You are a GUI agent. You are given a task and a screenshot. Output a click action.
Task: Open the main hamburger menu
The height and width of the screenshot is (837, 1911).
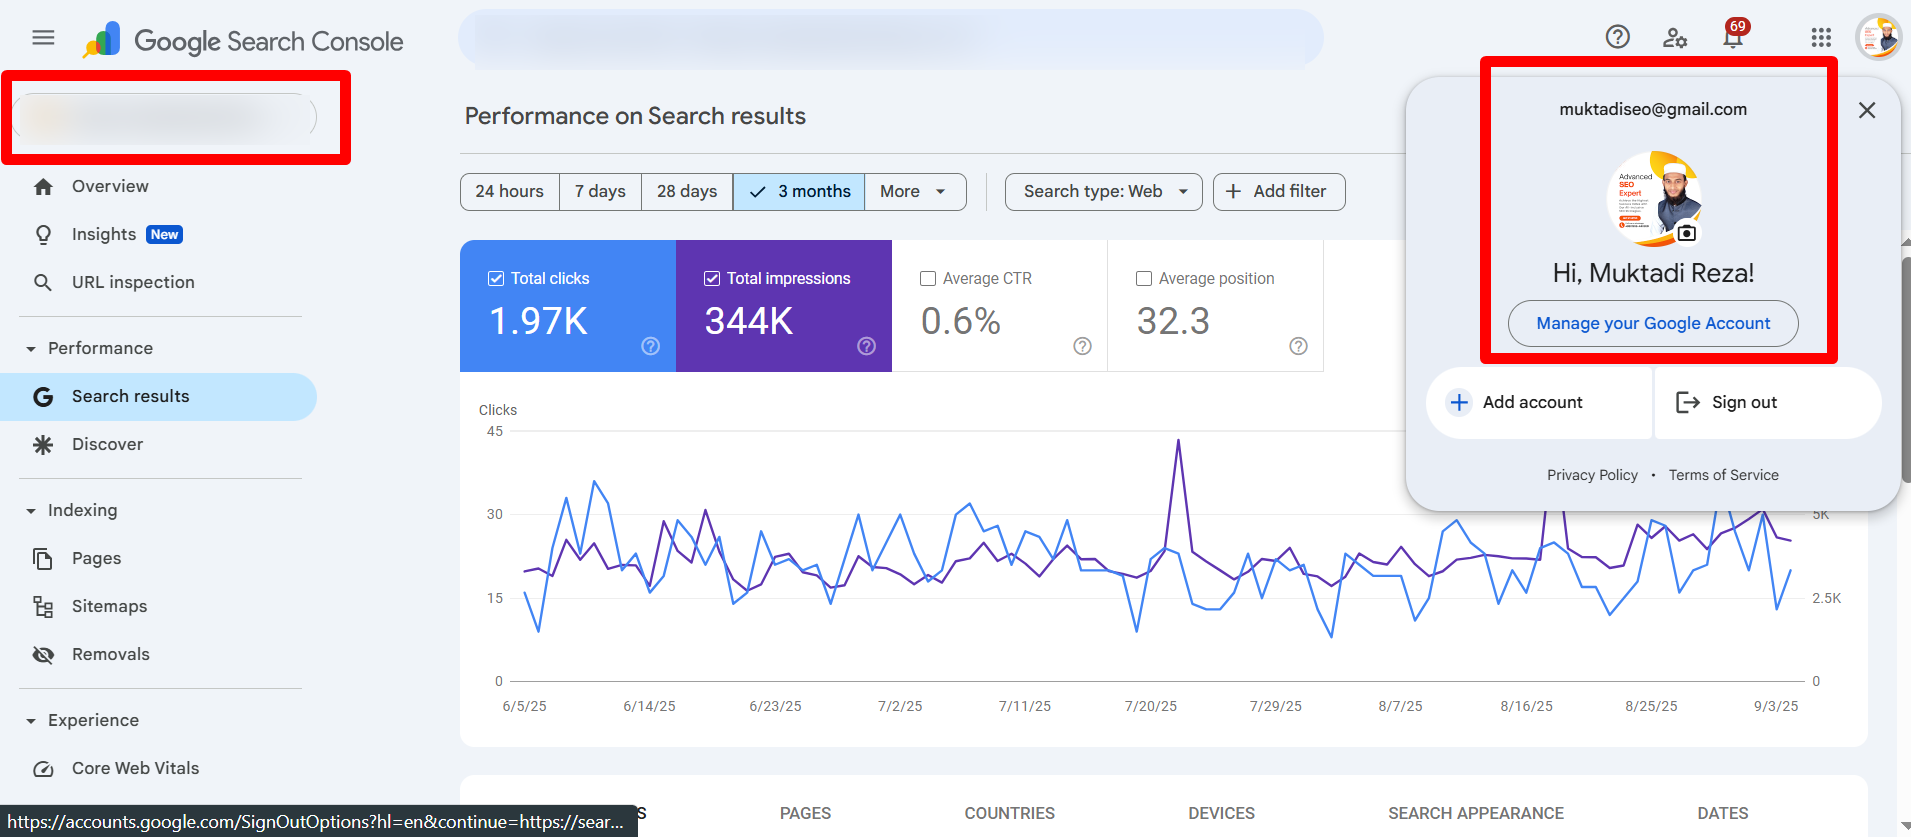tap(43, 38)
